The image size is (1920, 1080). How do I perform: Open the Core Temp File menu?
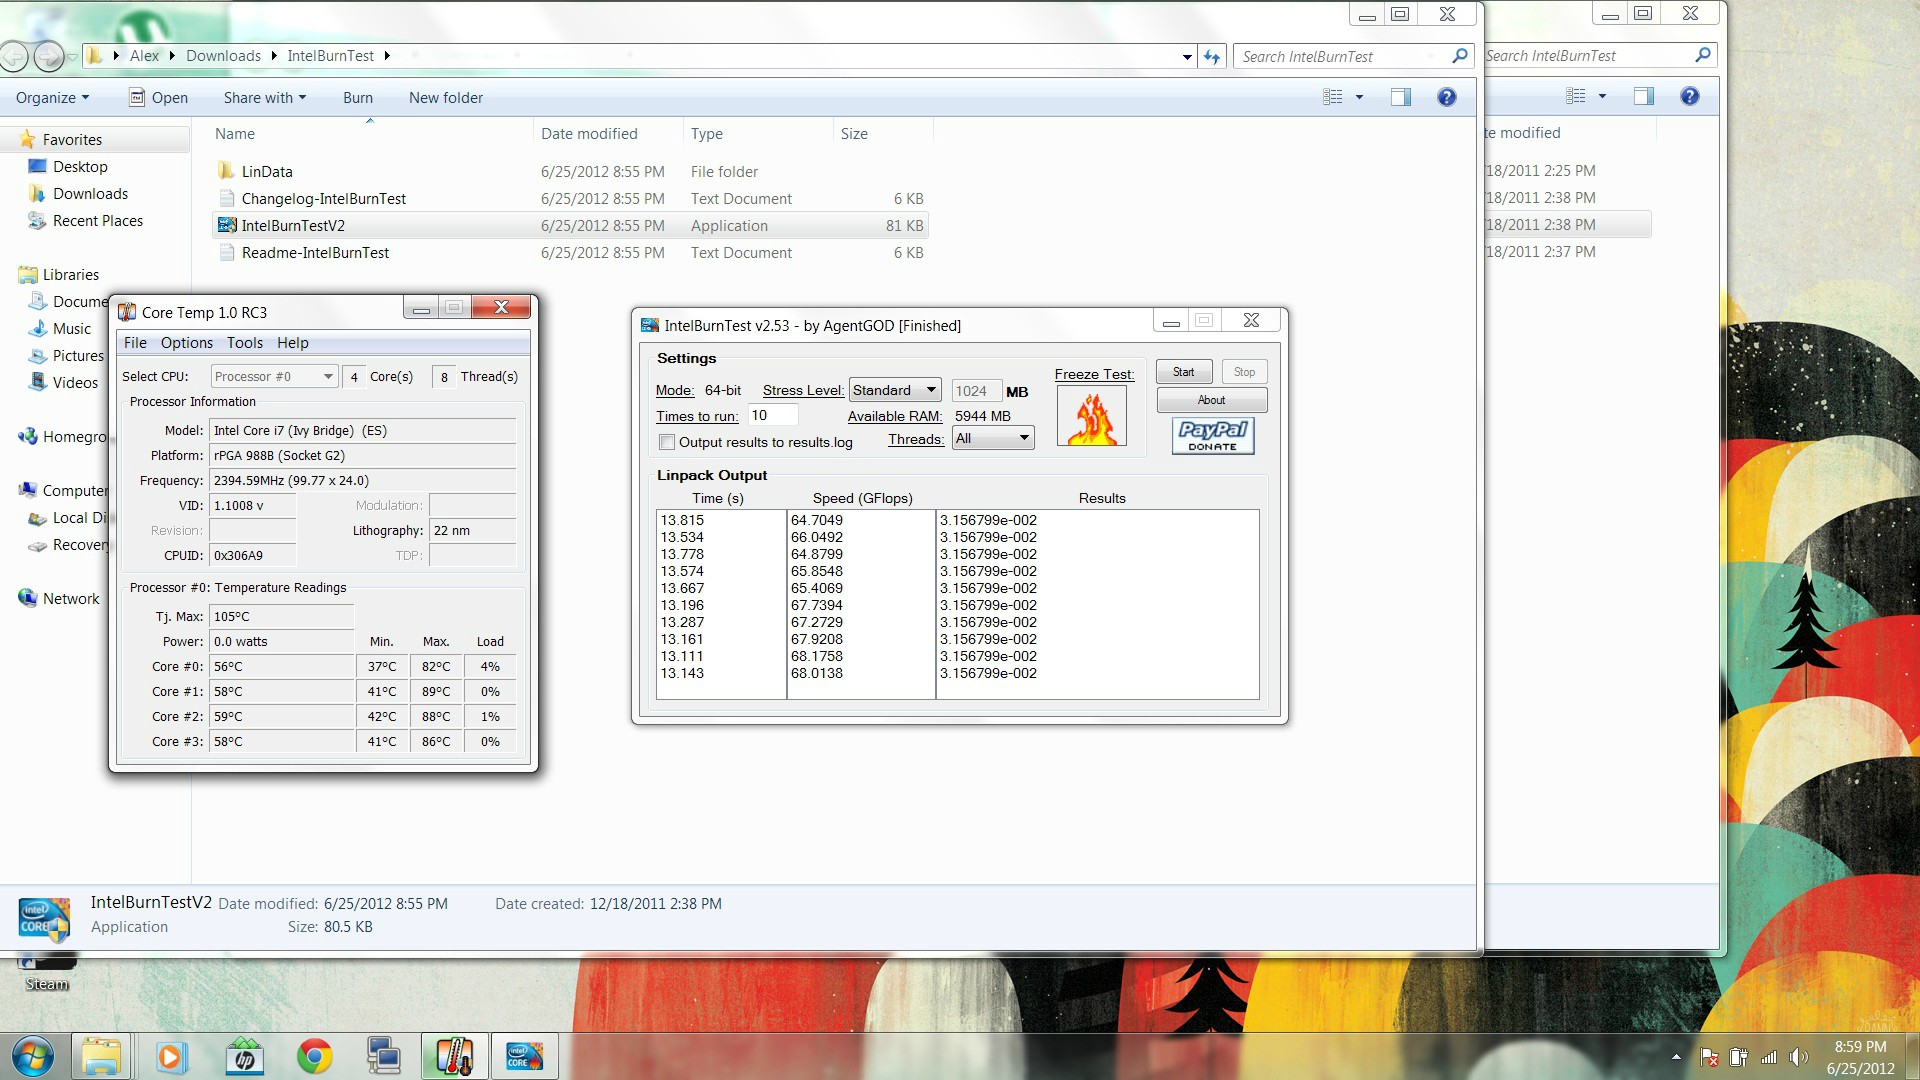tap(135, 343)
